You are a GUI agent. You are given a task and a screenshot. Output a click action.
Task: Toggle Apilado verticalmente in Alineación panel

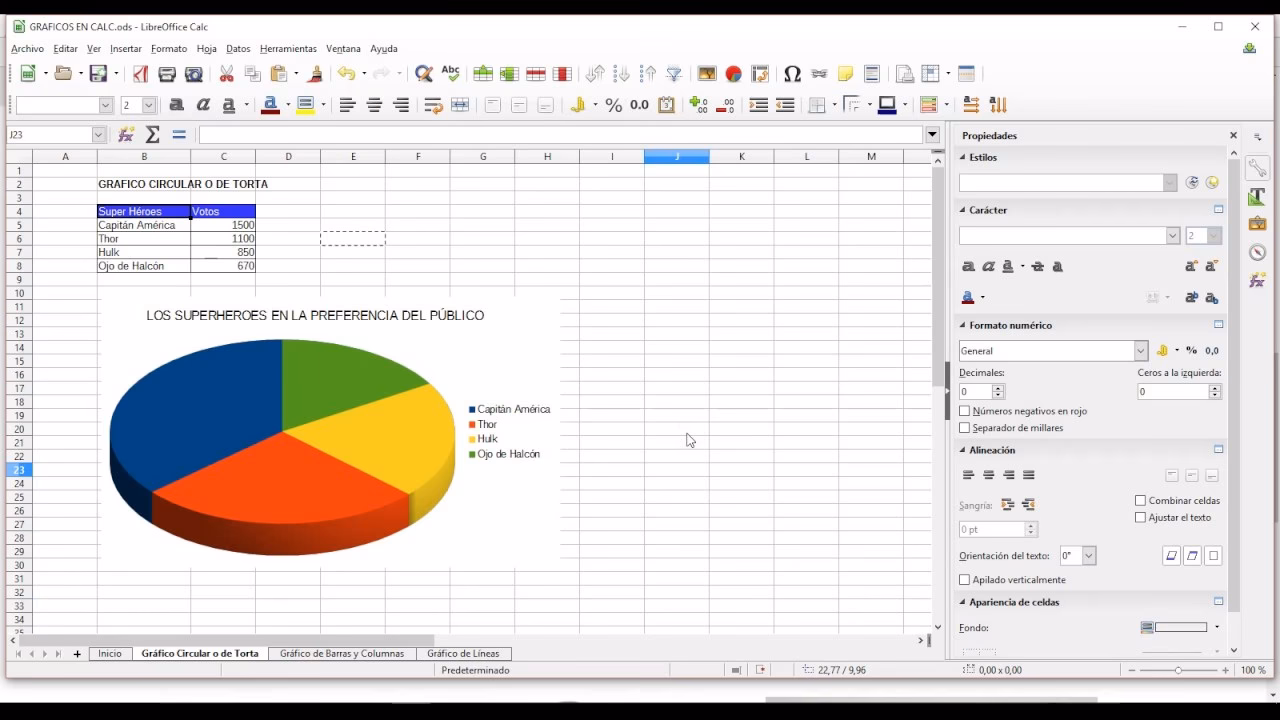(964, 579)
